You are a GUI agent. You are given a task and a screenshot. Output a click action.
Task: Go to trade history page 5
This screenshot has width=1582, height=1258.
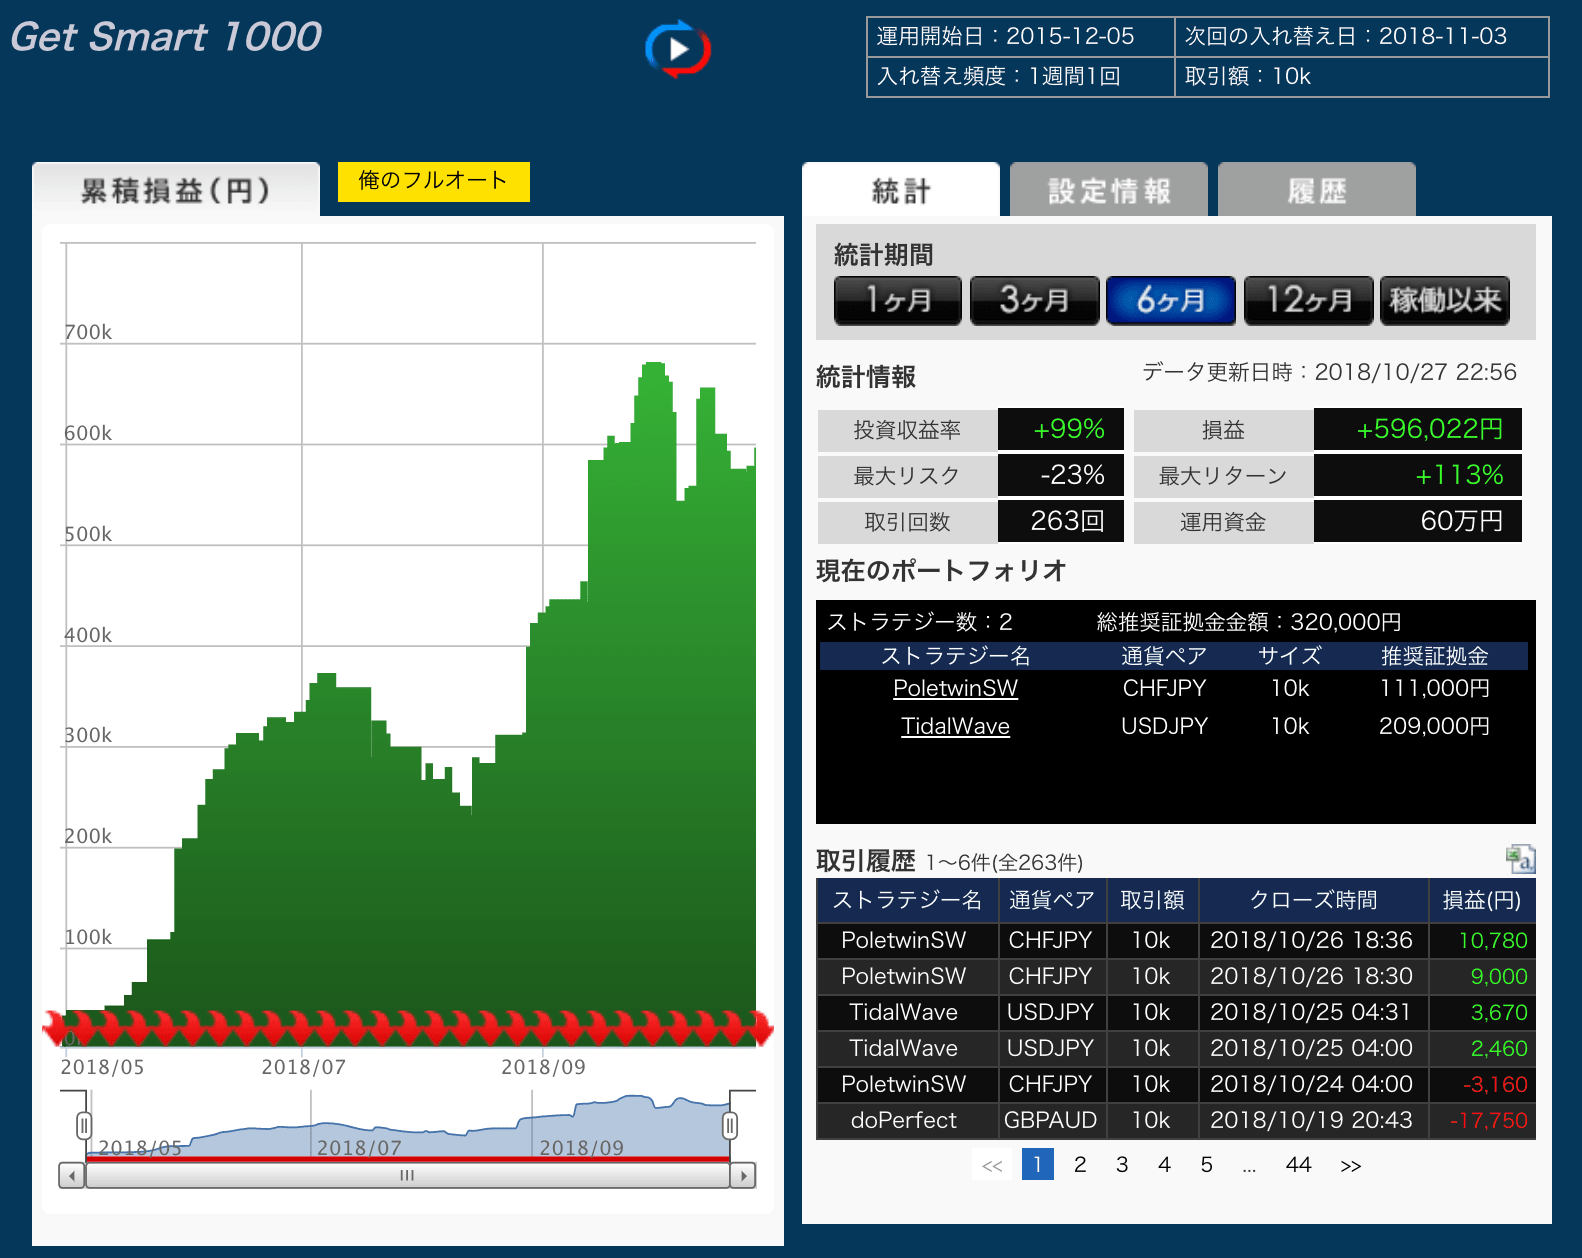coord(1206,1164)
